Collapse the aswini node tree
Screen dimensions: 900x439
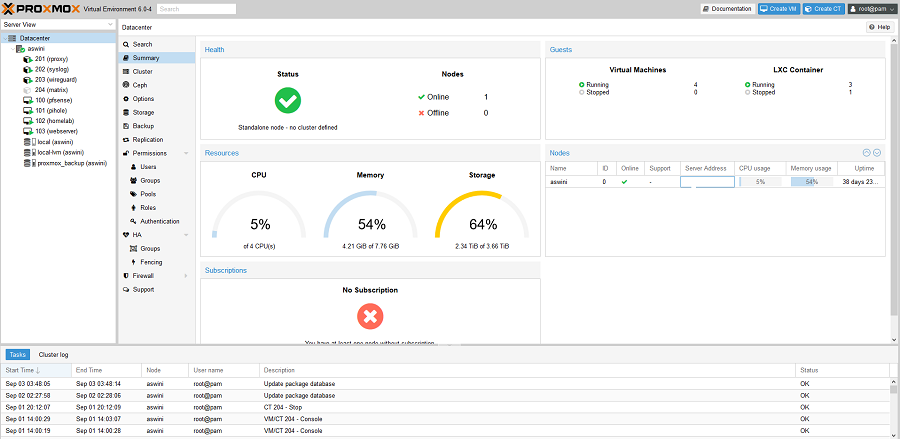(12, 49)
